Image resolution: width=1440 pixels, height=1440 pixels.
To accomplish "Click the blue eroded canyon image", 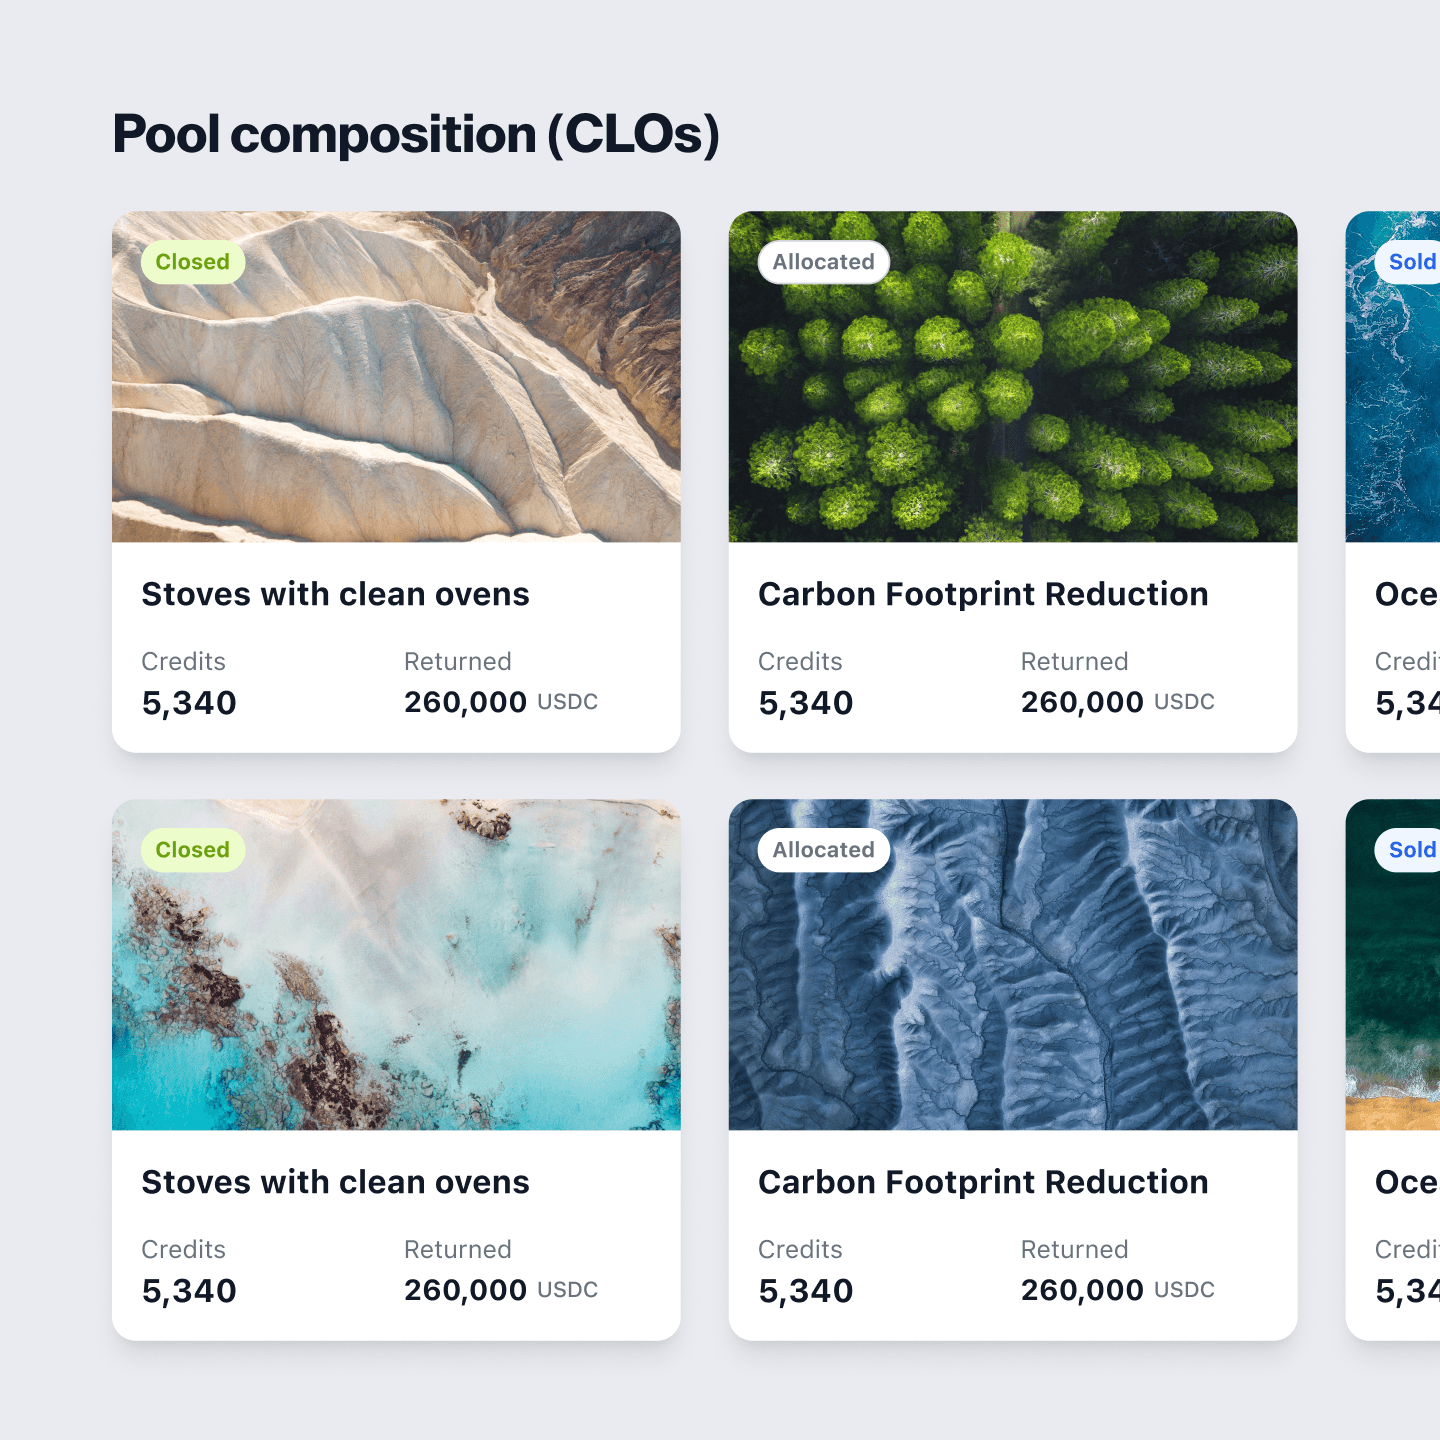I will 1013,965.
